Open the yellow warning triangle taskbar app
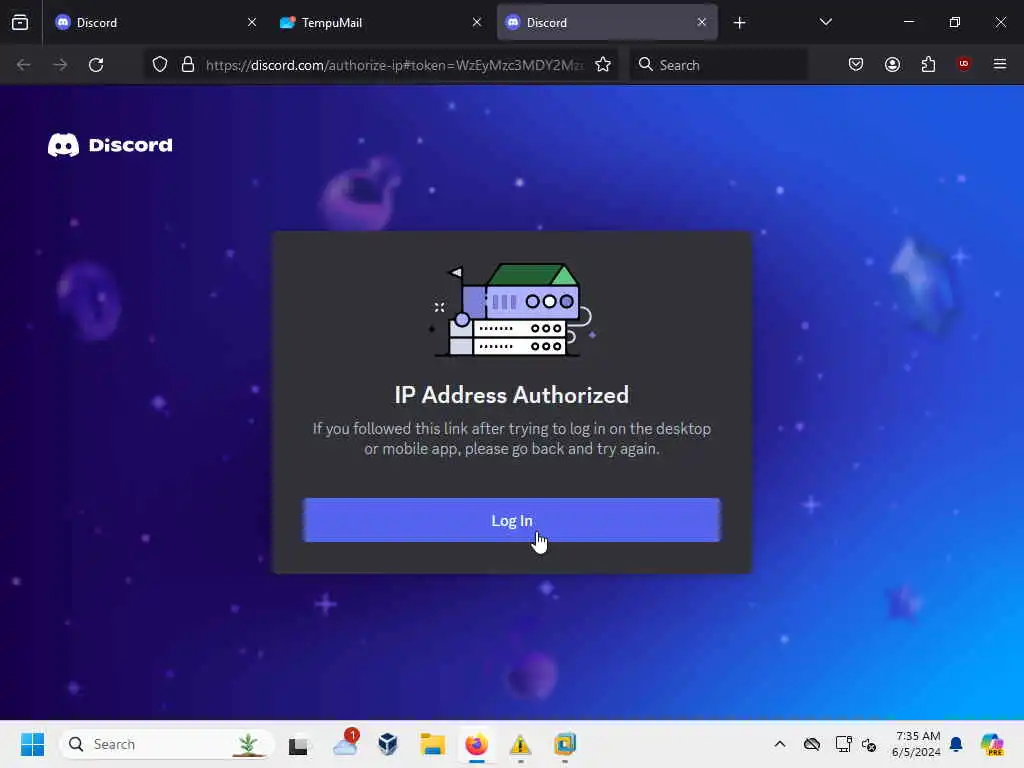The image size is (1024, 768). 520,744
